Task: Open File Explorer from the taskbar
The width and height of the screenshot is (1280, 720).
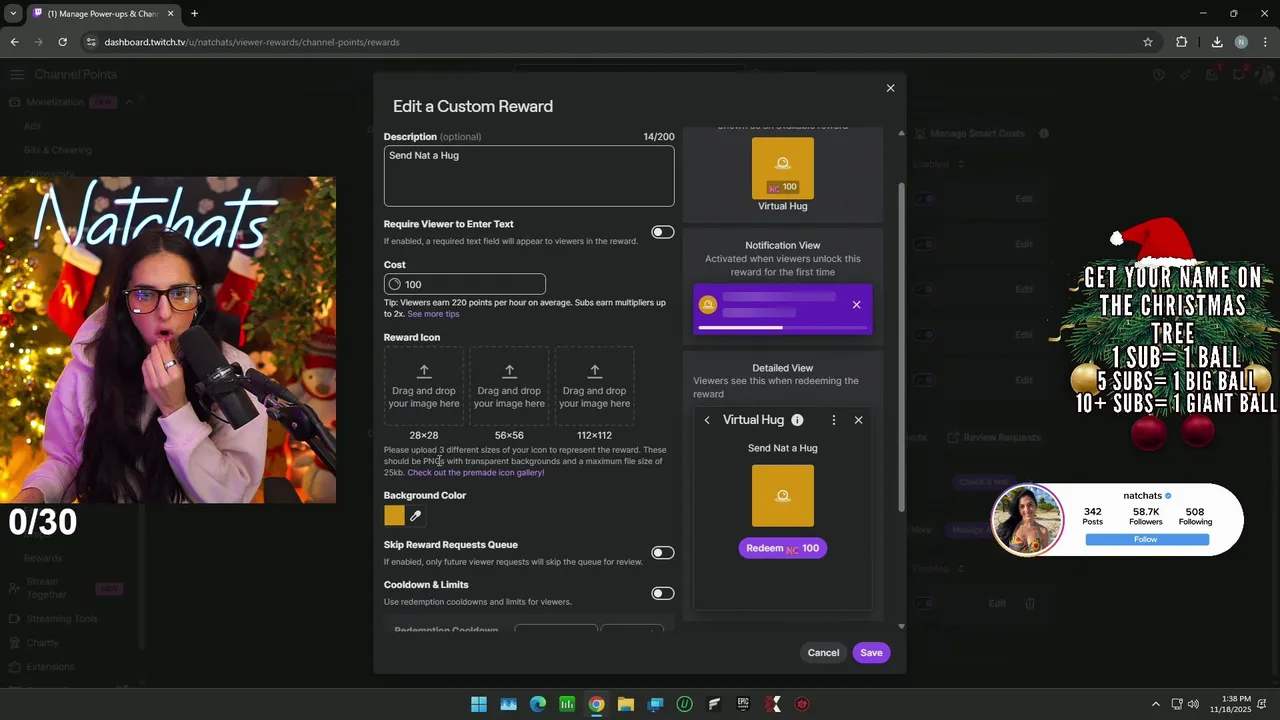Action: click(626, 704)
